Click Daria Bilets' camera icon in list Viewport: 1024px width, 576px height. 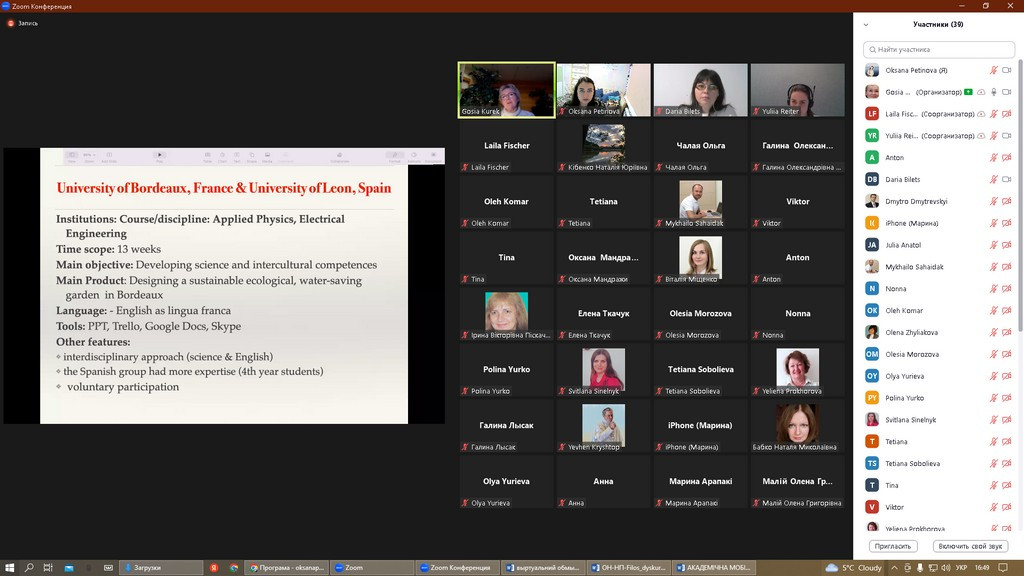pyautogui.click(x=1007, y=179)
